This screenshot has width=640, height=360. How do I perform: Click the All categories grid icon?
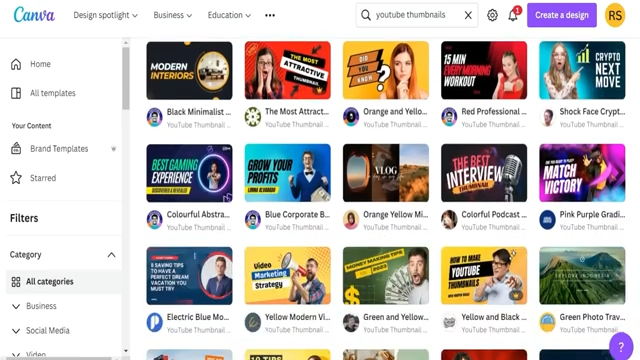(16, 282)
